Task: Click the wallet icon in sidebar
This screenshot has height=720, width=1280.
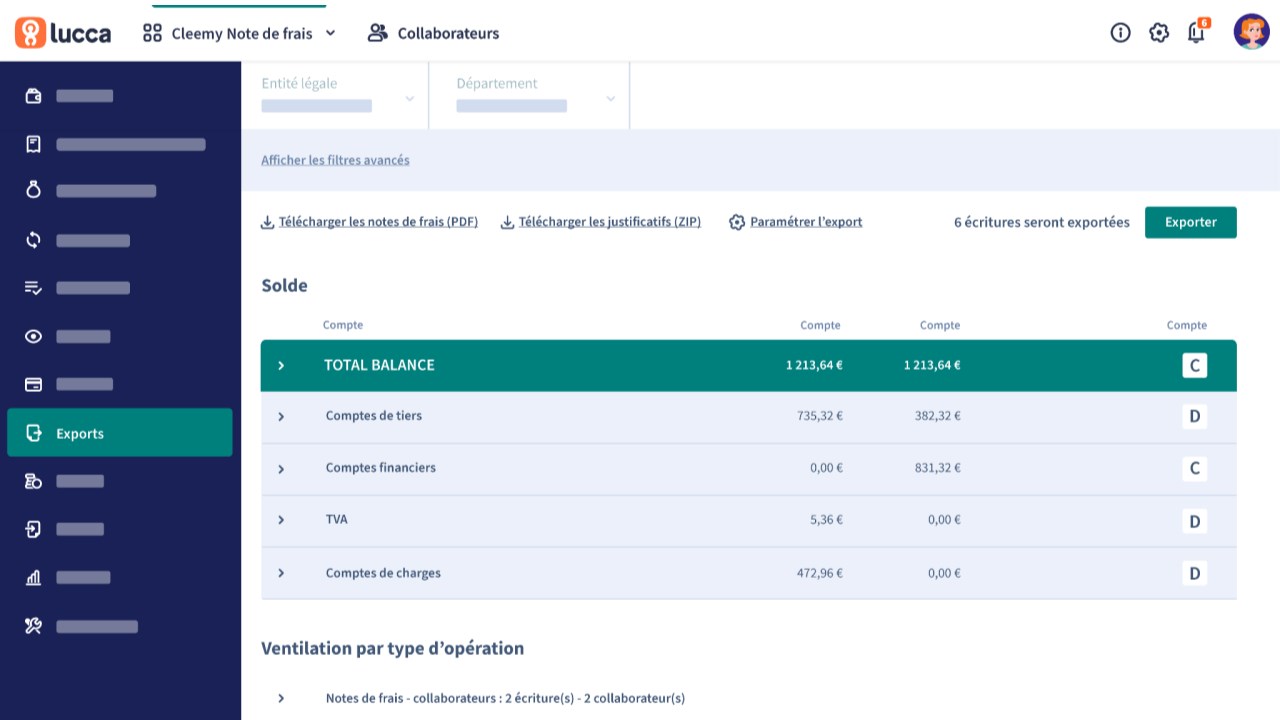Action: [33, 96]
